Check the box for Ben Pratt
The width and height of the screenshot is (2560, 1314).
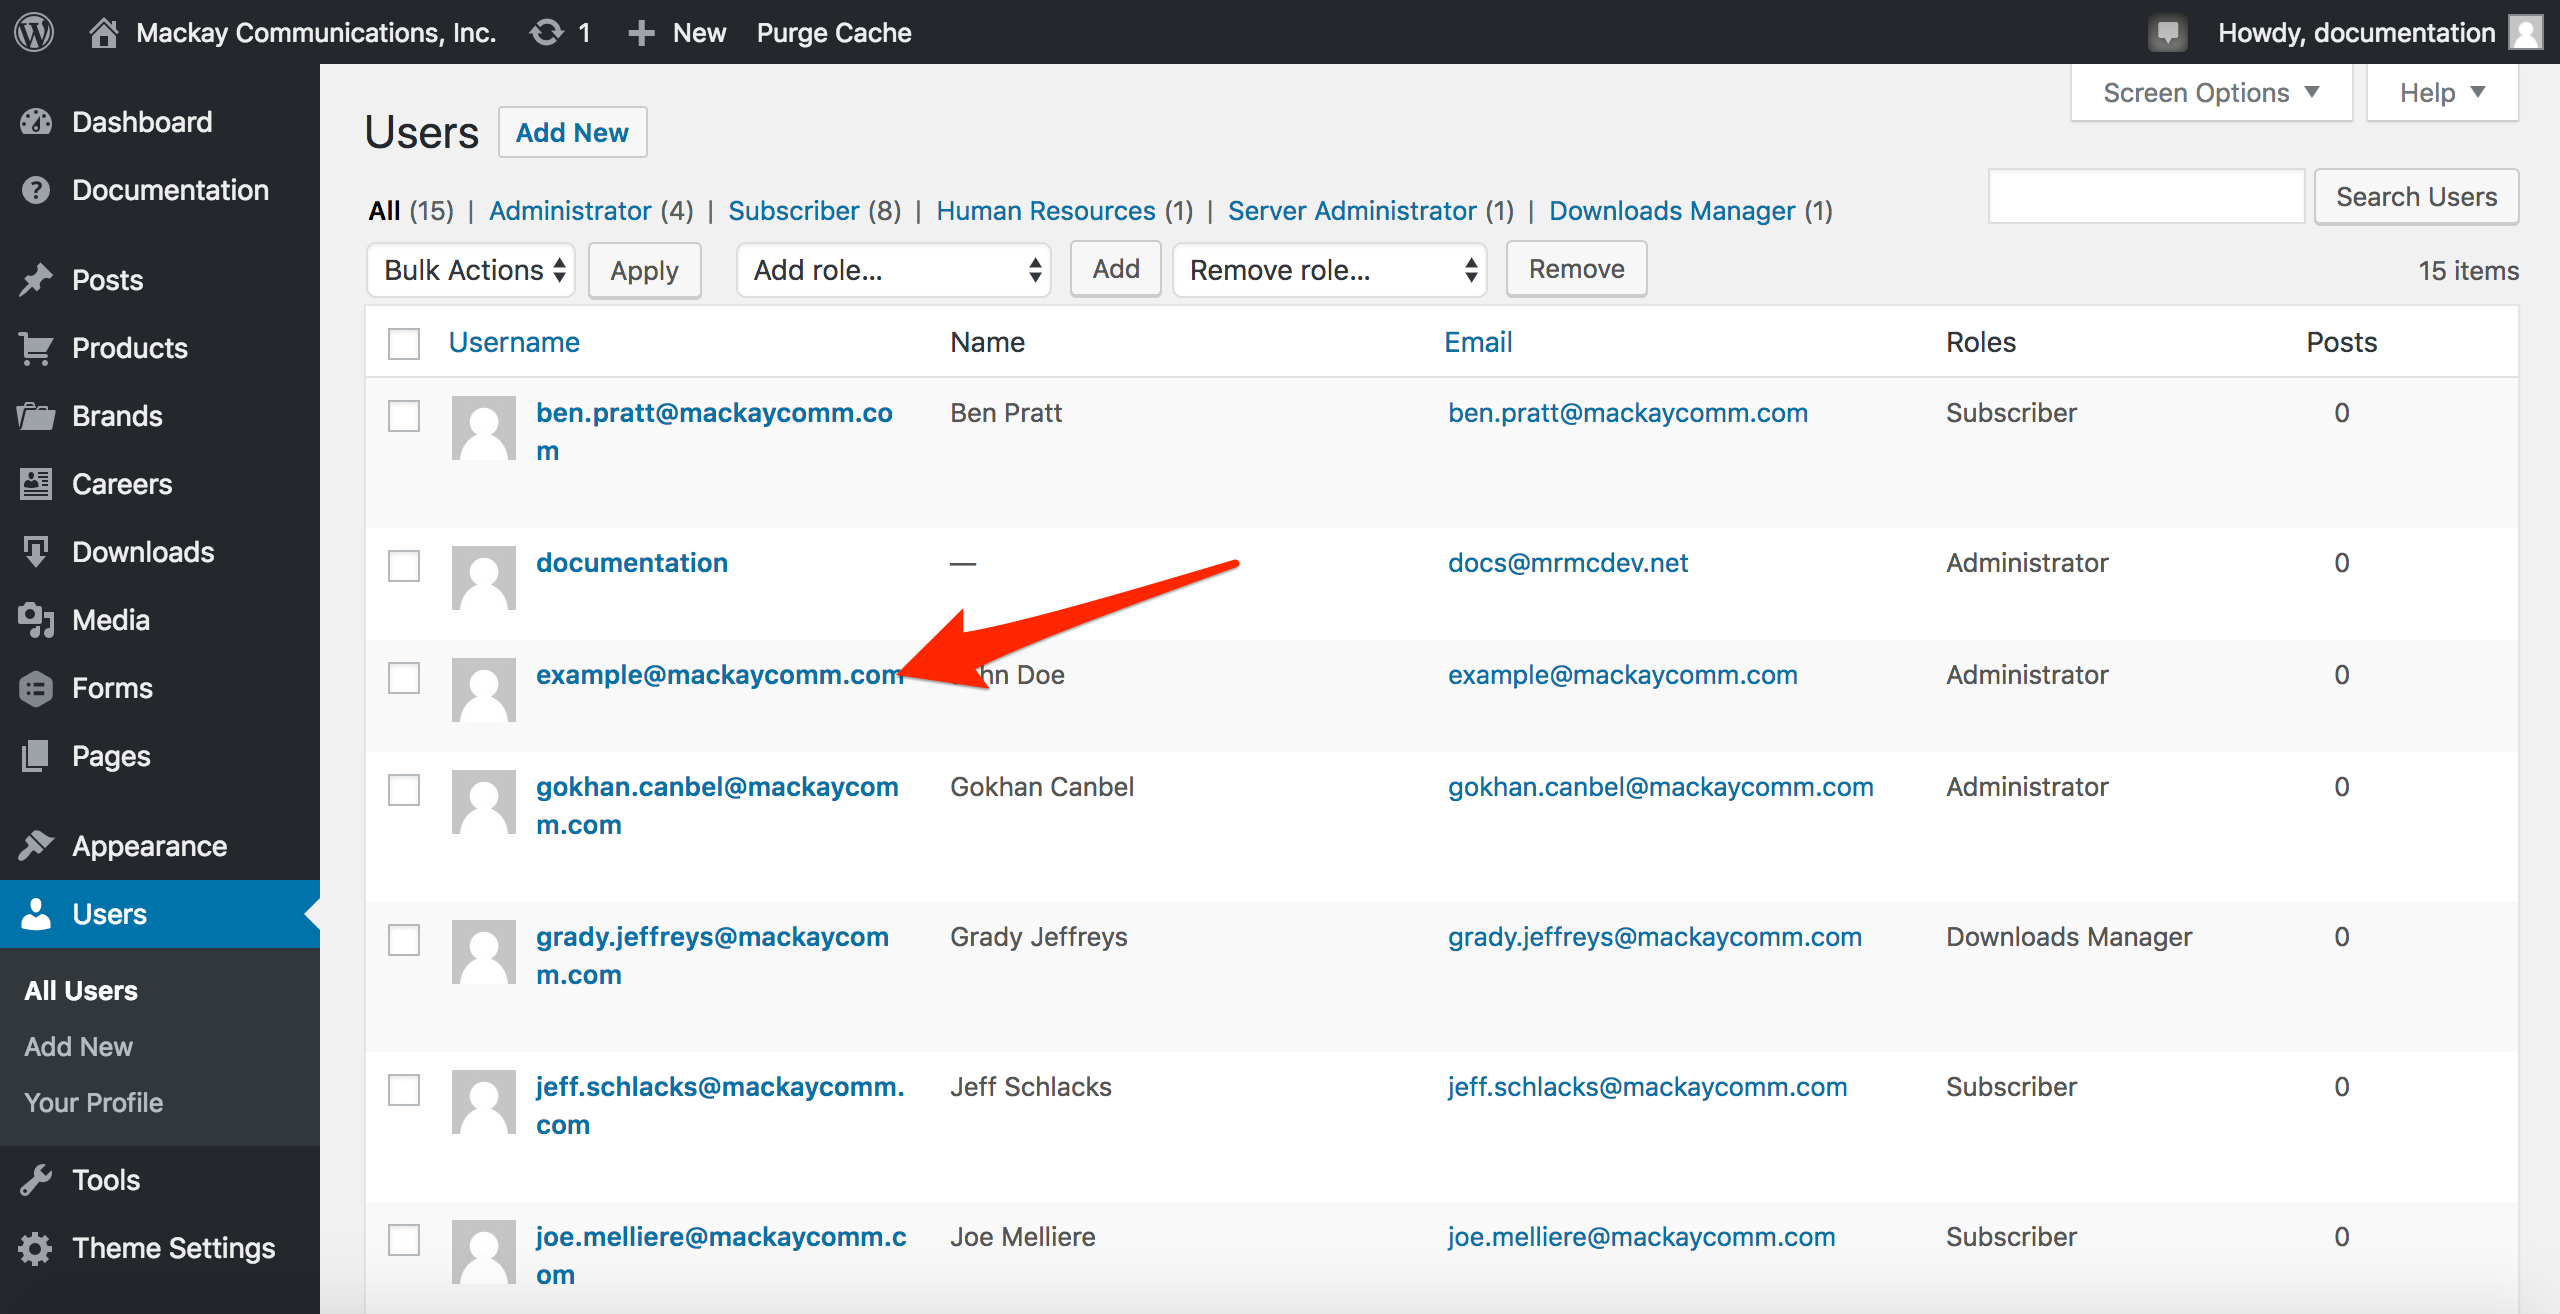(x=404, y=416)
